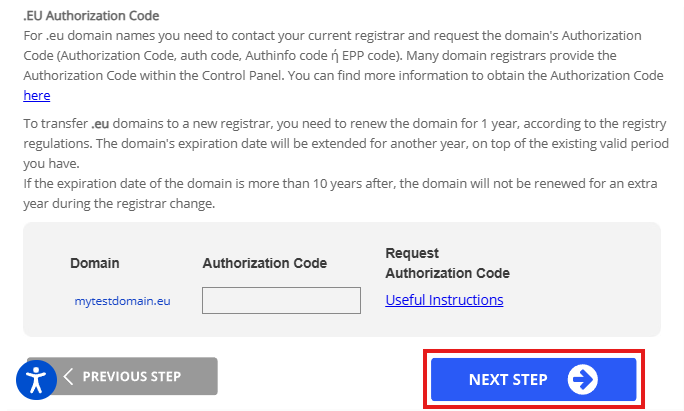
Task: Click the left chevron on Previous Step
Action: click(x=68, y=377)
